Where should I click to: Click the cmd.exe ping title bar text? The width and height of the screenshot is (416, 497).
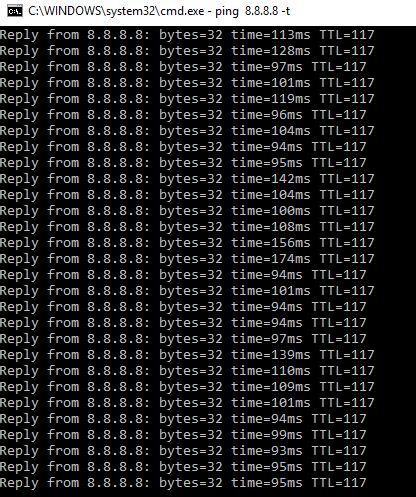click(159, 11)
